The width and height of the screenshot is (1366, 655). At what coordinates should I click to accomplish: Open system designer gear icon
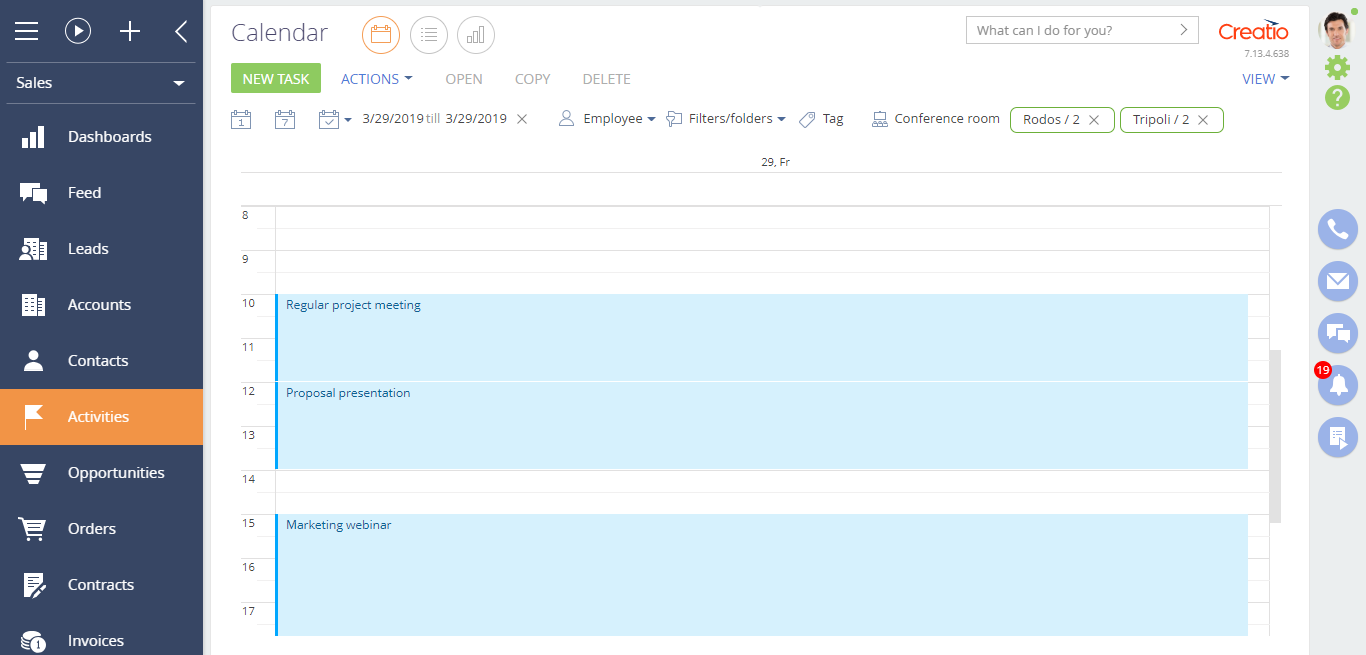click(1337, 67)
